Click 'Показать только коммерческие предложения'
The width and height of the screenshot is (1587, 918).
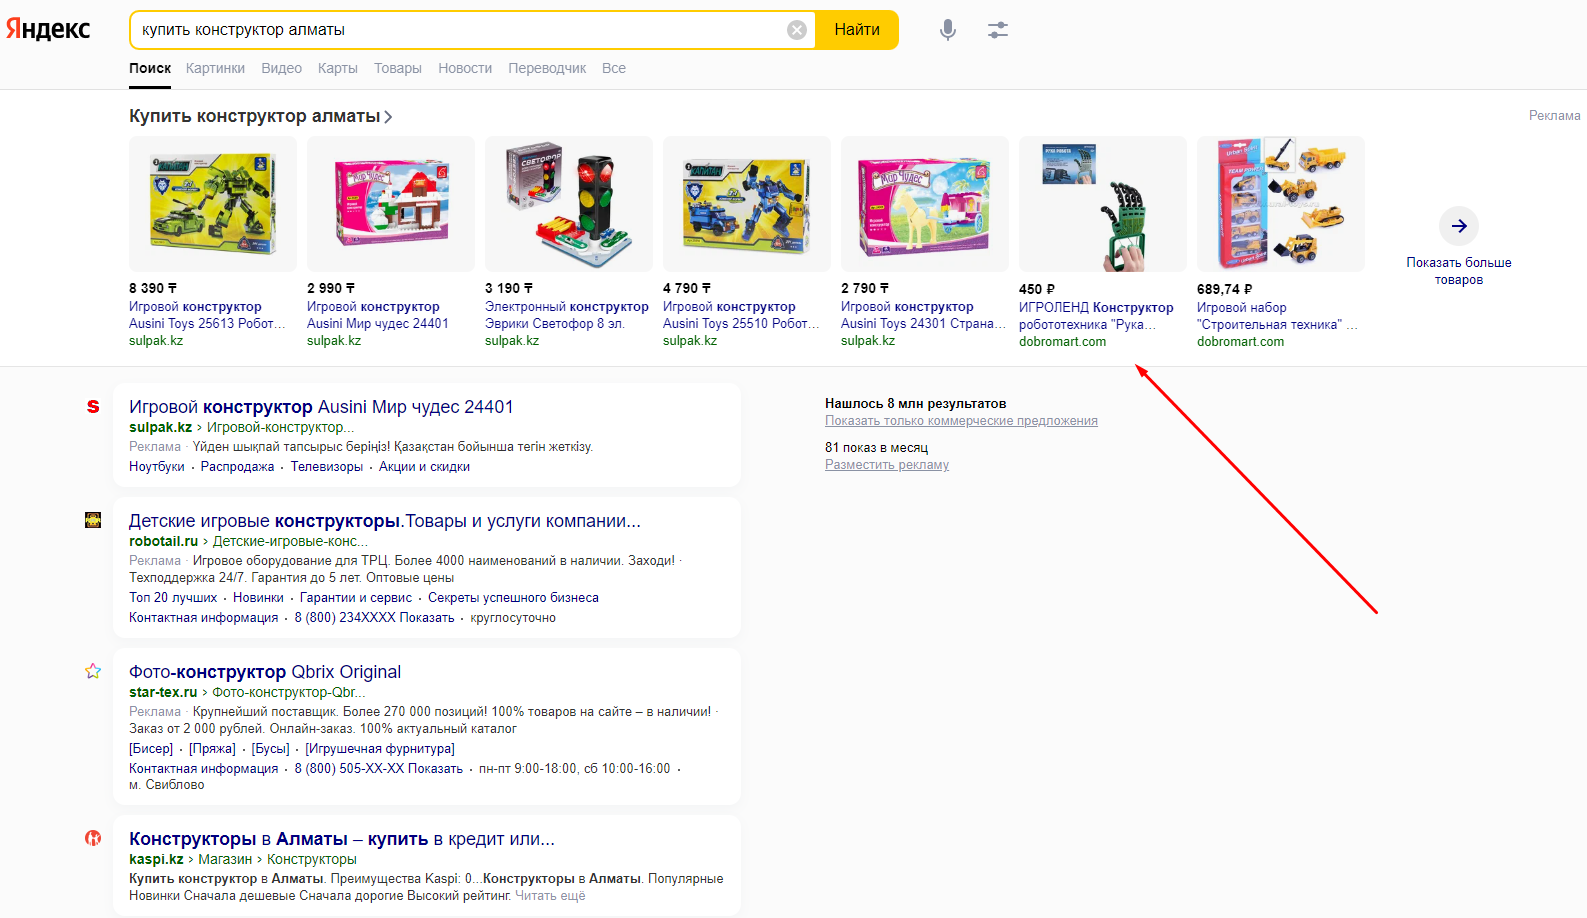tap(961, 421)
